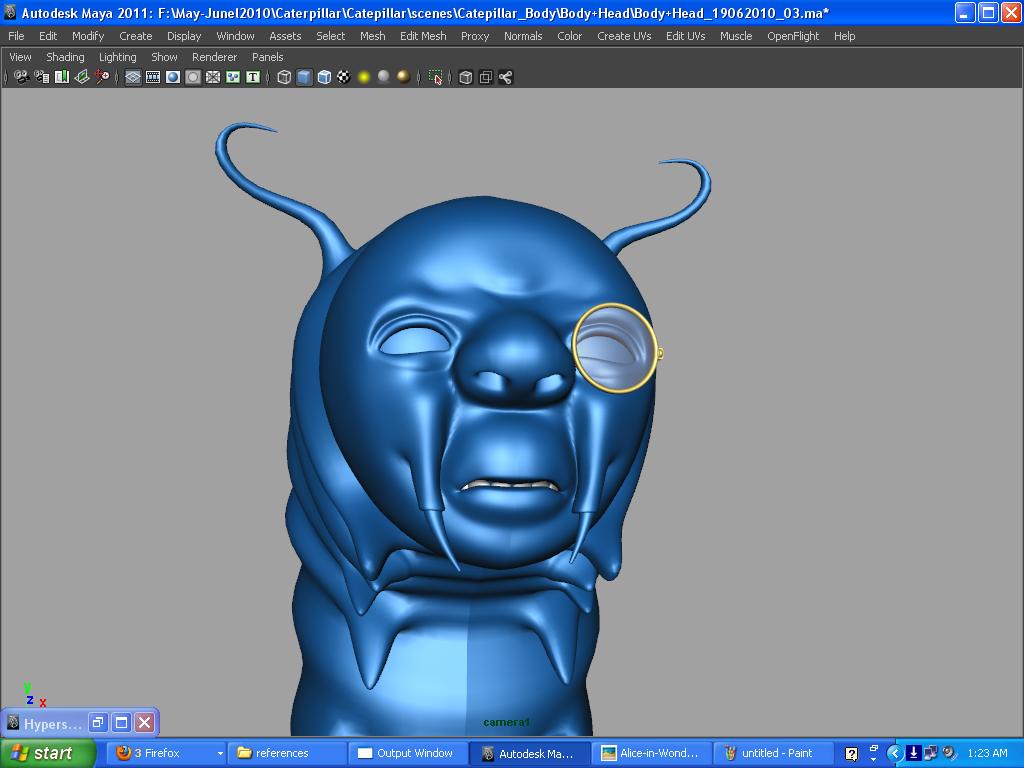Image resolution: width=1024 pixels, height=768 pixels.
Task: Open the panel View menu
Action: pyautogui.click(x=20, y=57)
